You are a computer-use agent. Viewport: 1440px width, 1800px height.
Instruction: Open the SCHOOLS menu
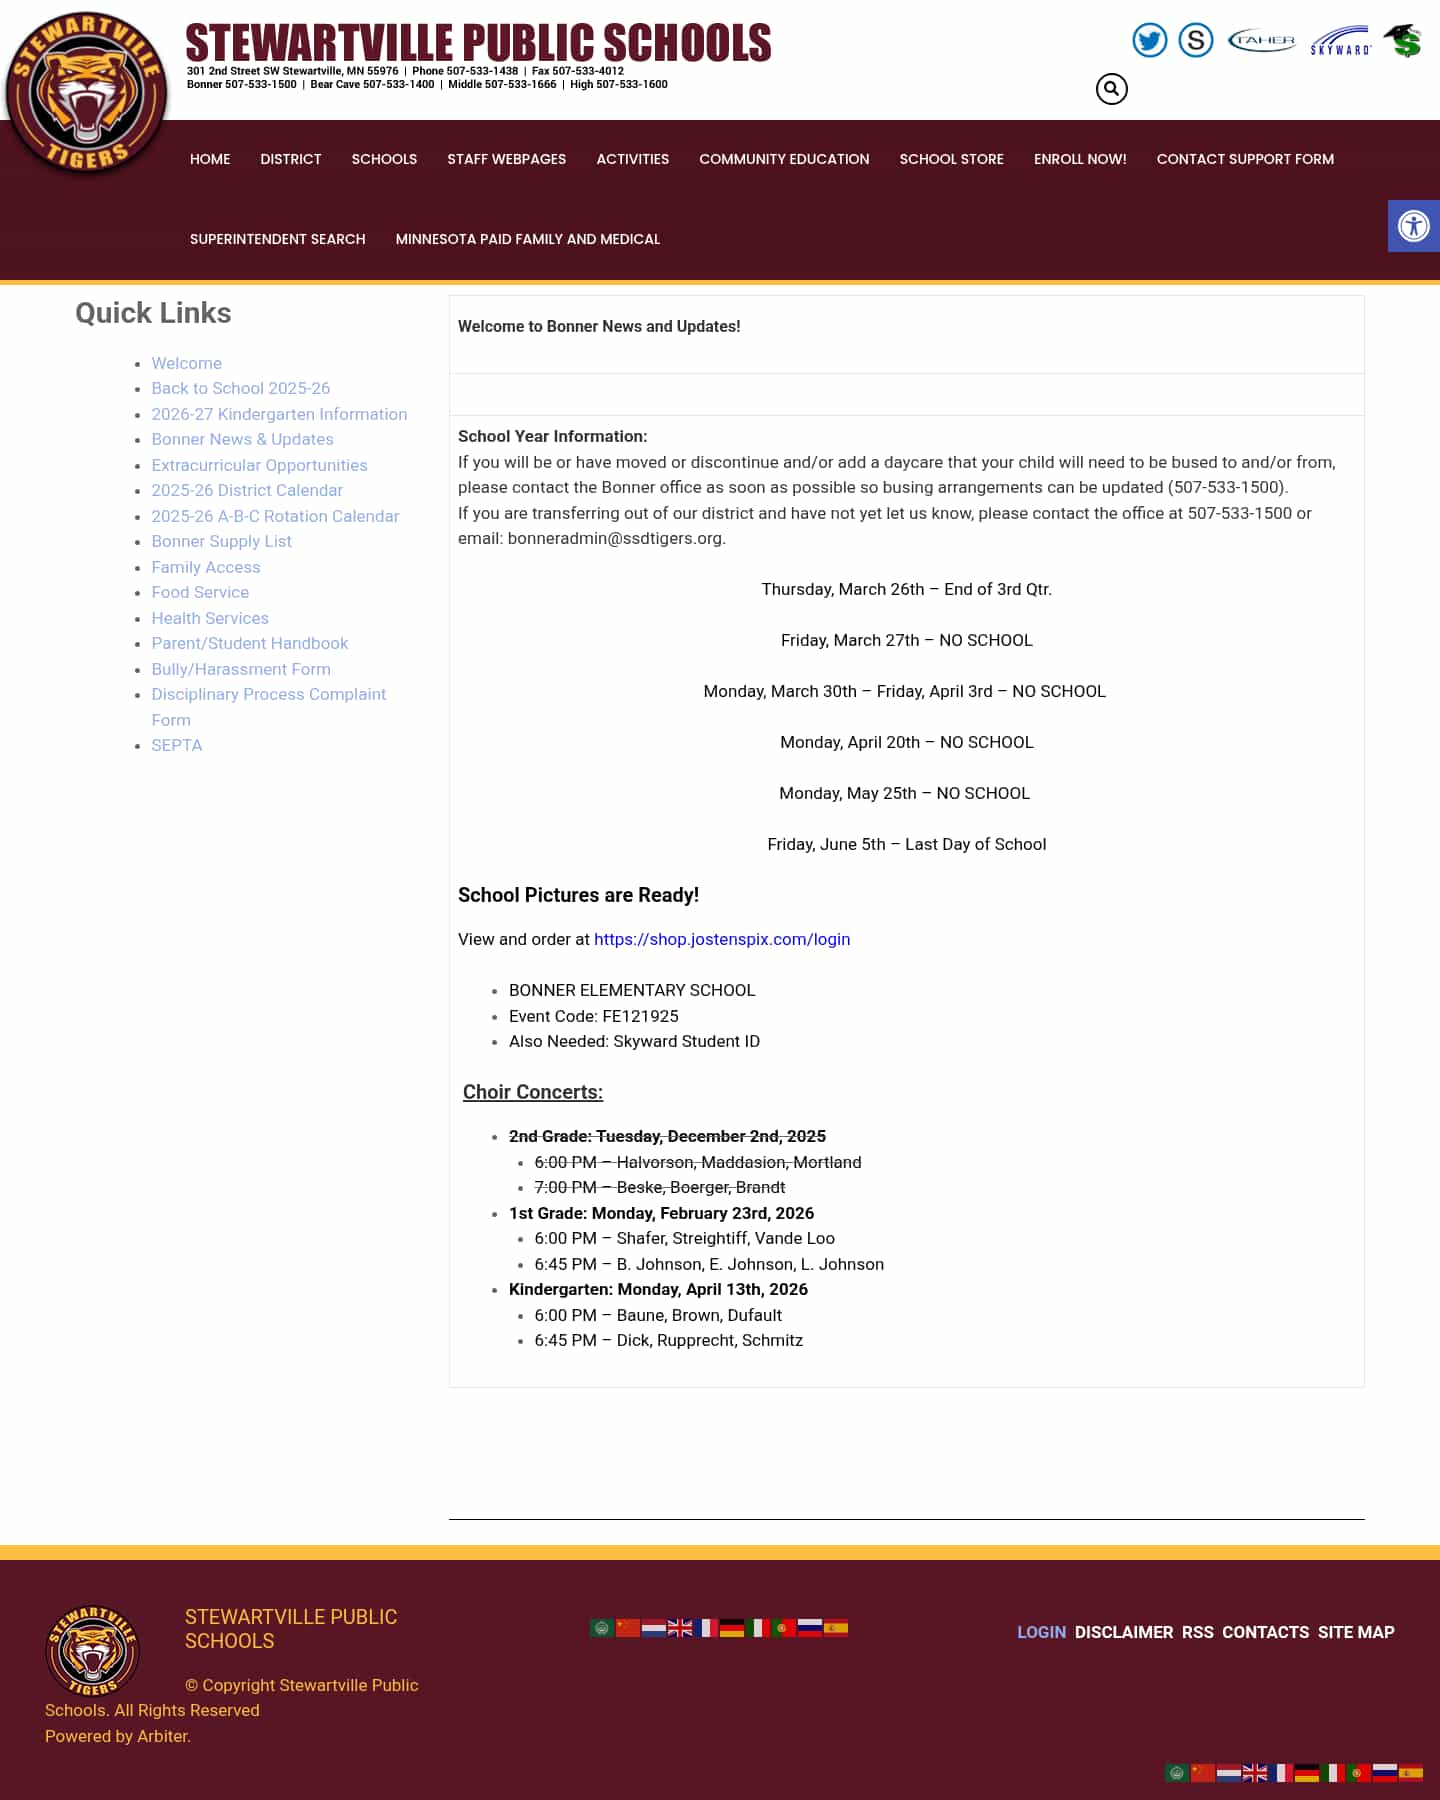(x=384, y=159)
